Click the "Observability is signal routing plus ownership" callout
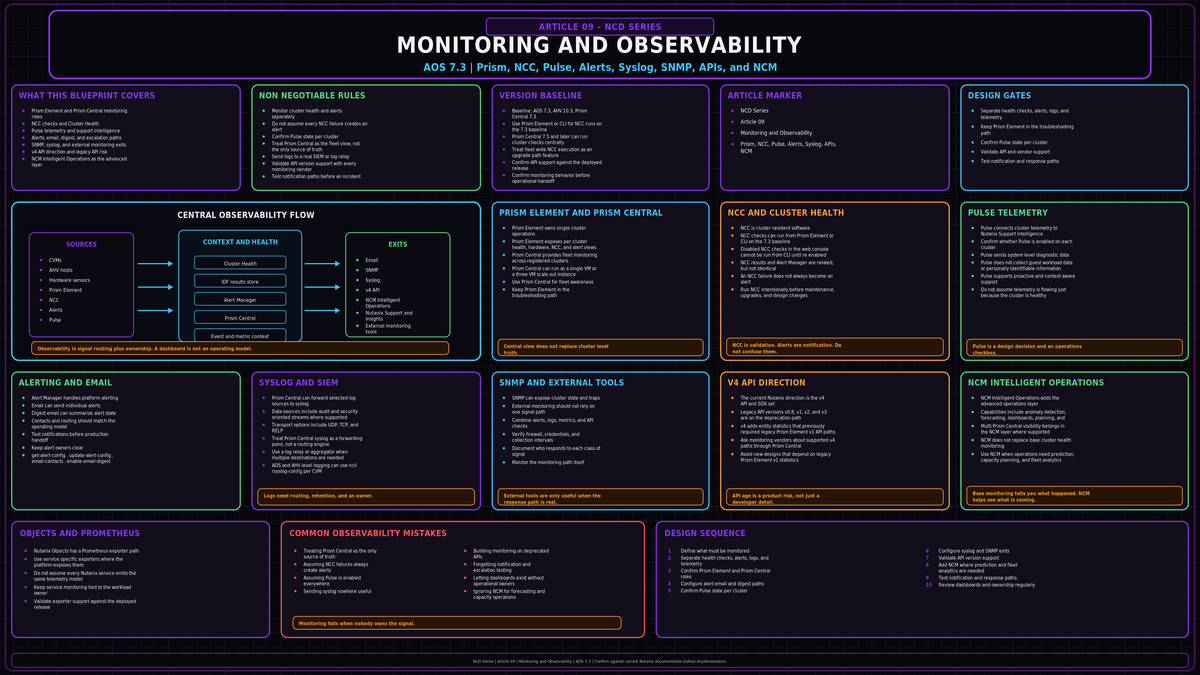 (x=240, y=348)
